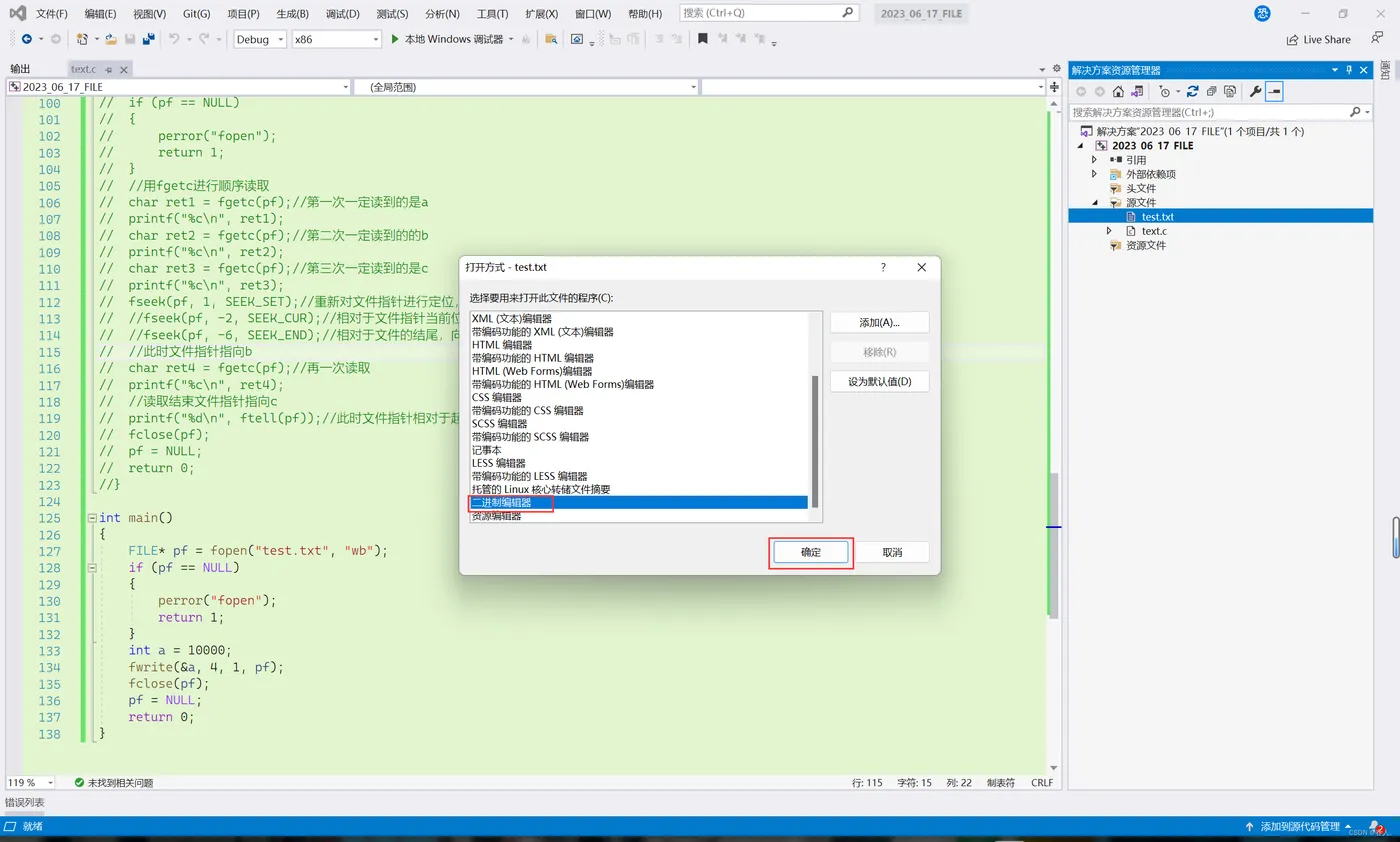1400x842 pixels.
Task: Select the 头文件 folder in Solution Explorer
Action: (x=1140, y=188)
